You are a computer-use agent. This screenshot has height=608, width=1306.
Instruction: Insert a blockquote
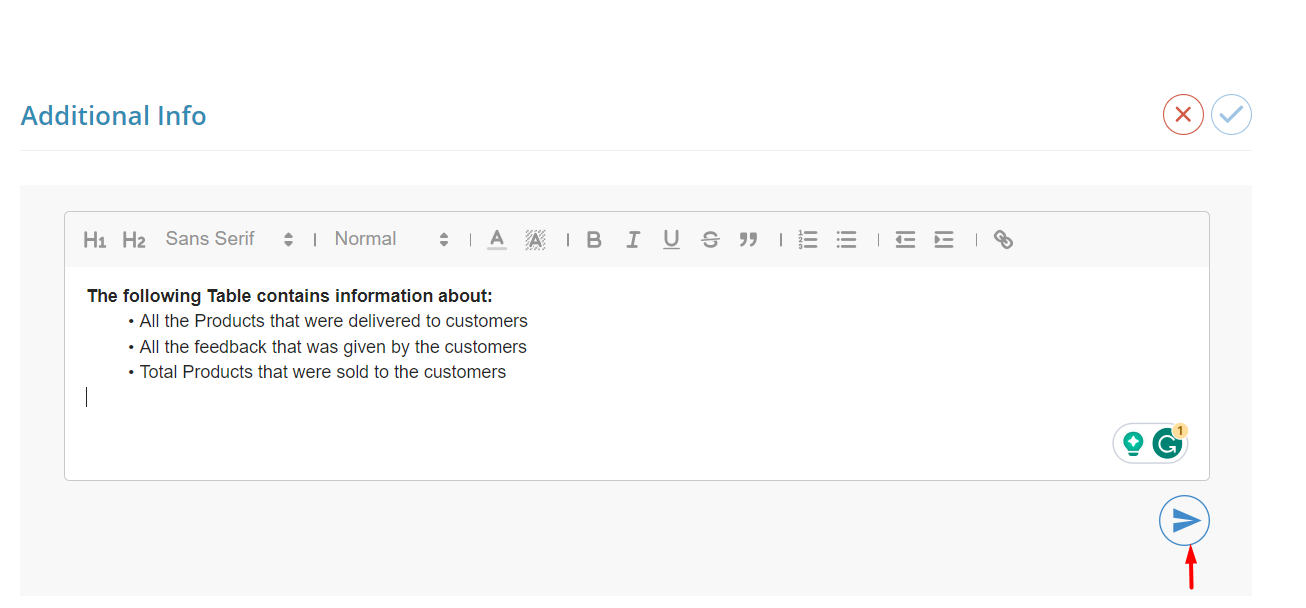coord(748,240)
